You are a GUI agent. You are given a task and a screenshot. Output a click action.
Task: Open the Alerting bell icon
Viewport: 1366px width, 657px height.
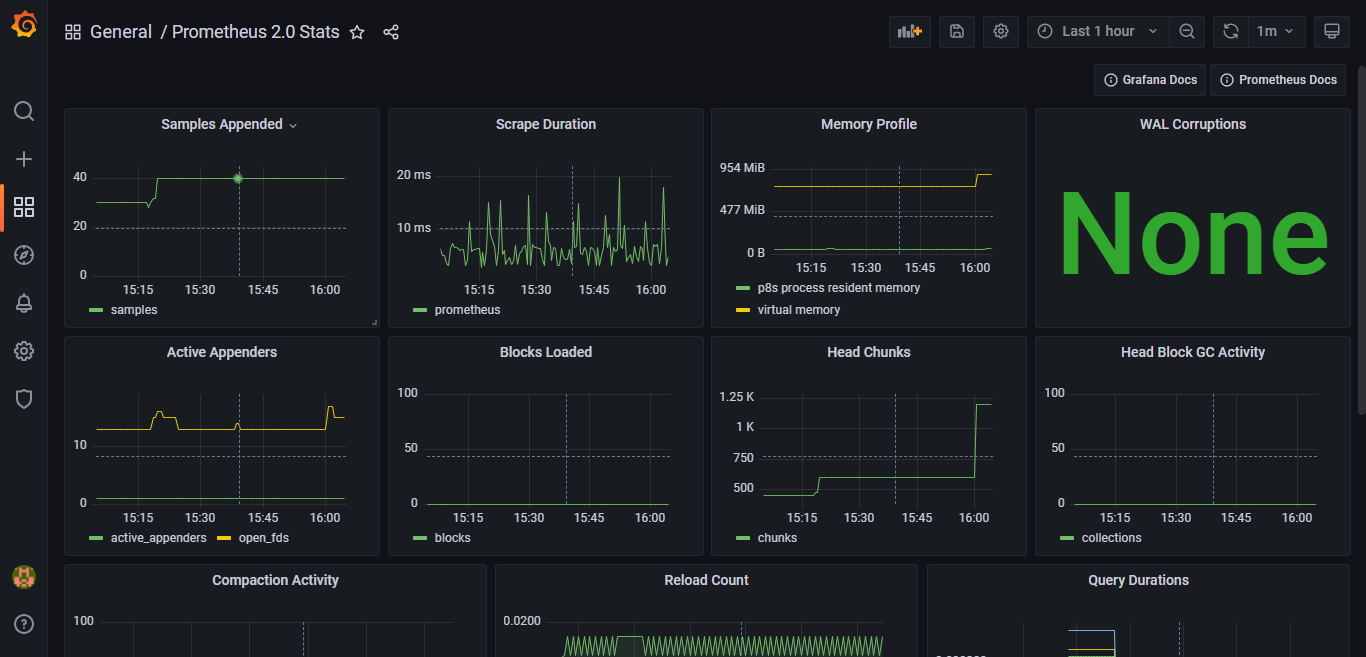pos(24,303)
